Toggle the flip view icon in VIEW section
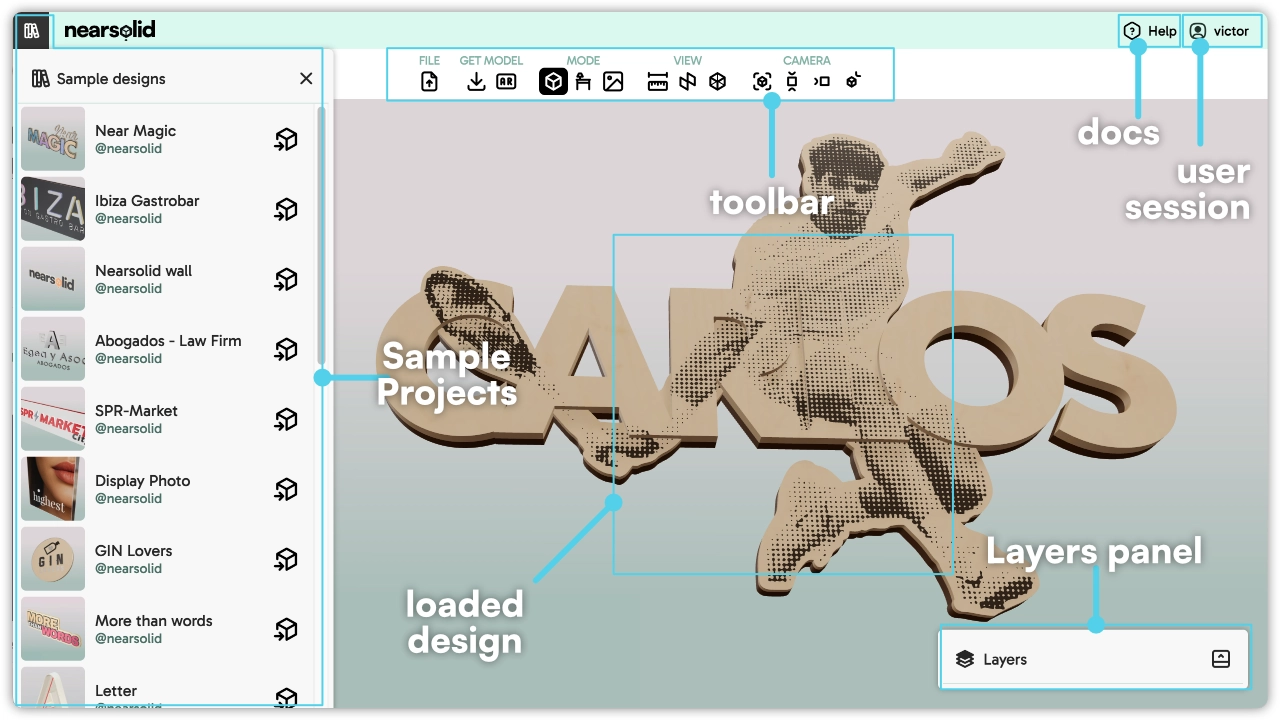1280x720 pixels. coord(687,81)
